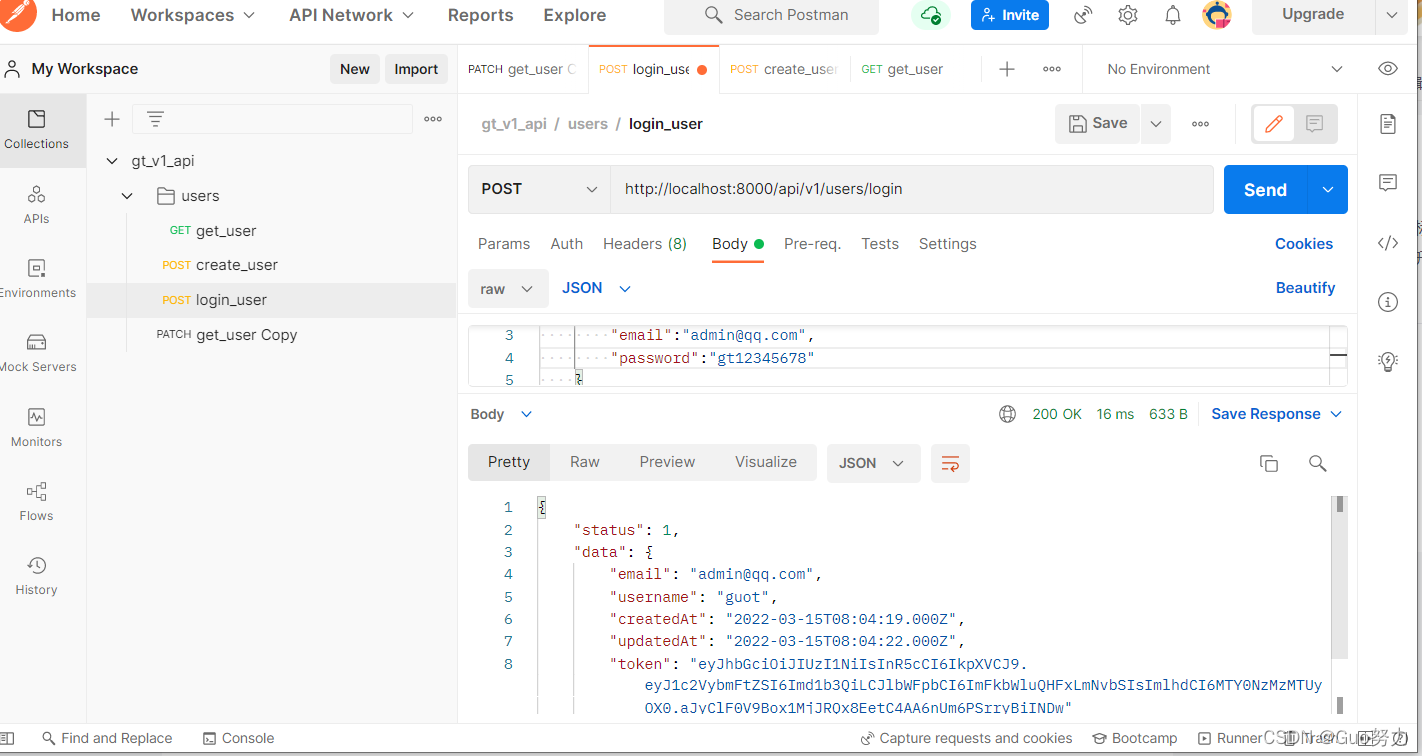Image resolution: width=1422 pixels, height=756 pixels.
Task: Open related requests lightbulb icon
Action: pos(1388,361)
